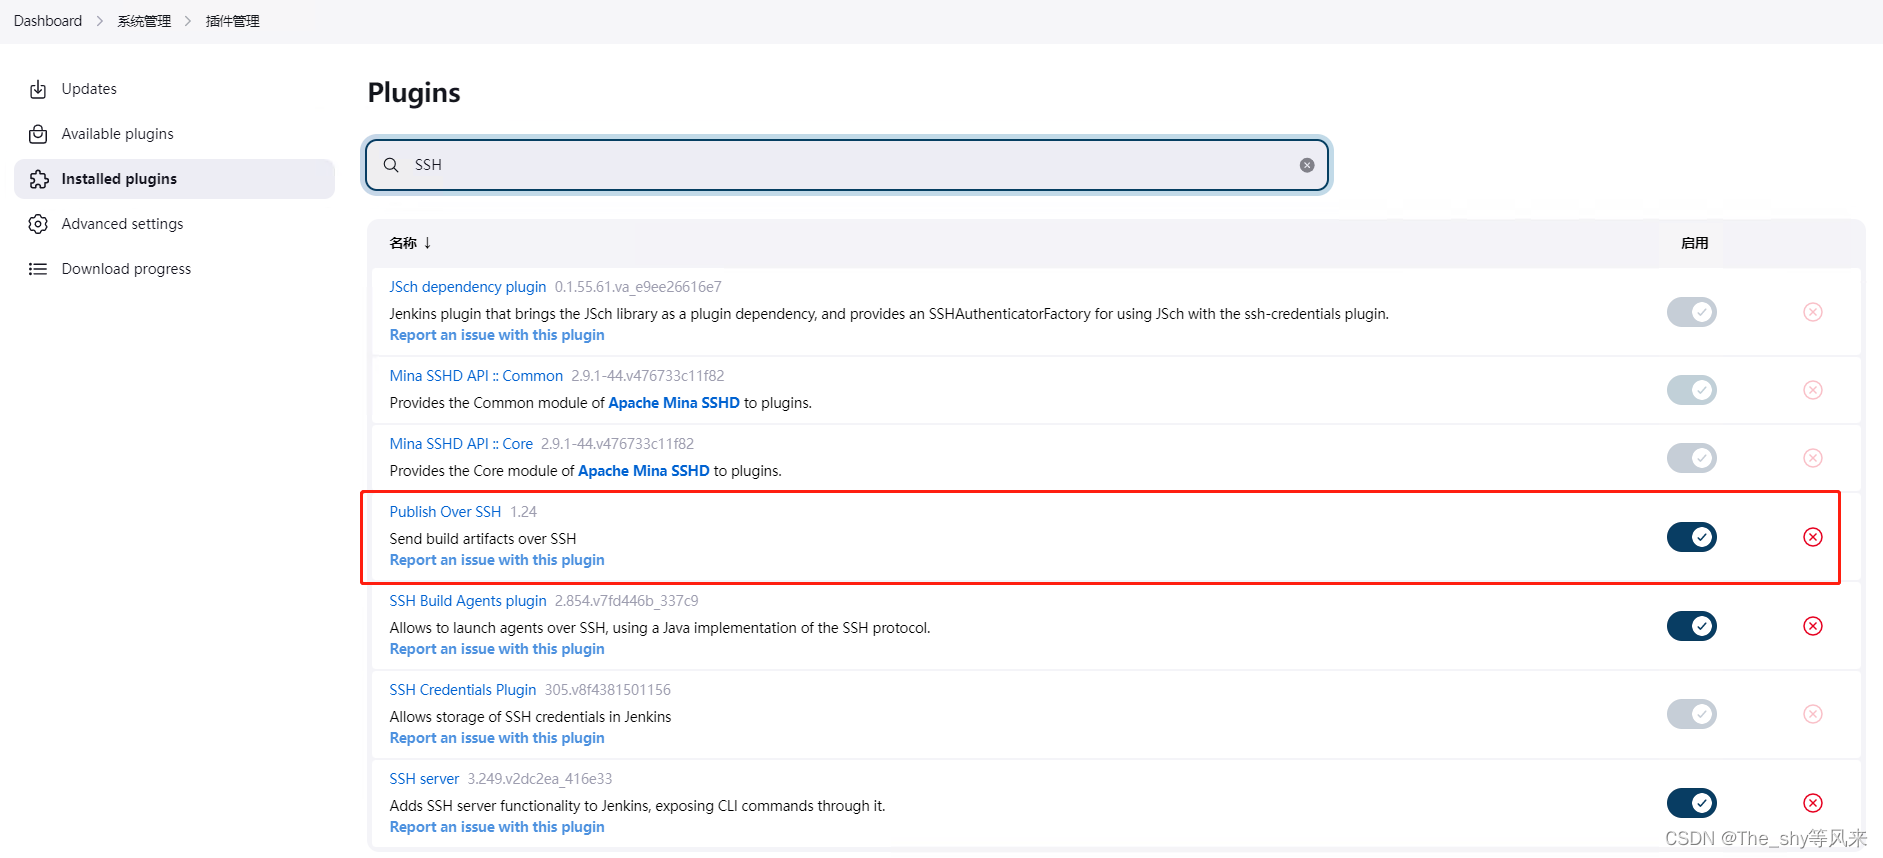The image size is (1883, 858).
Task: Click the 启用 column header
Action: point(1694,243)
